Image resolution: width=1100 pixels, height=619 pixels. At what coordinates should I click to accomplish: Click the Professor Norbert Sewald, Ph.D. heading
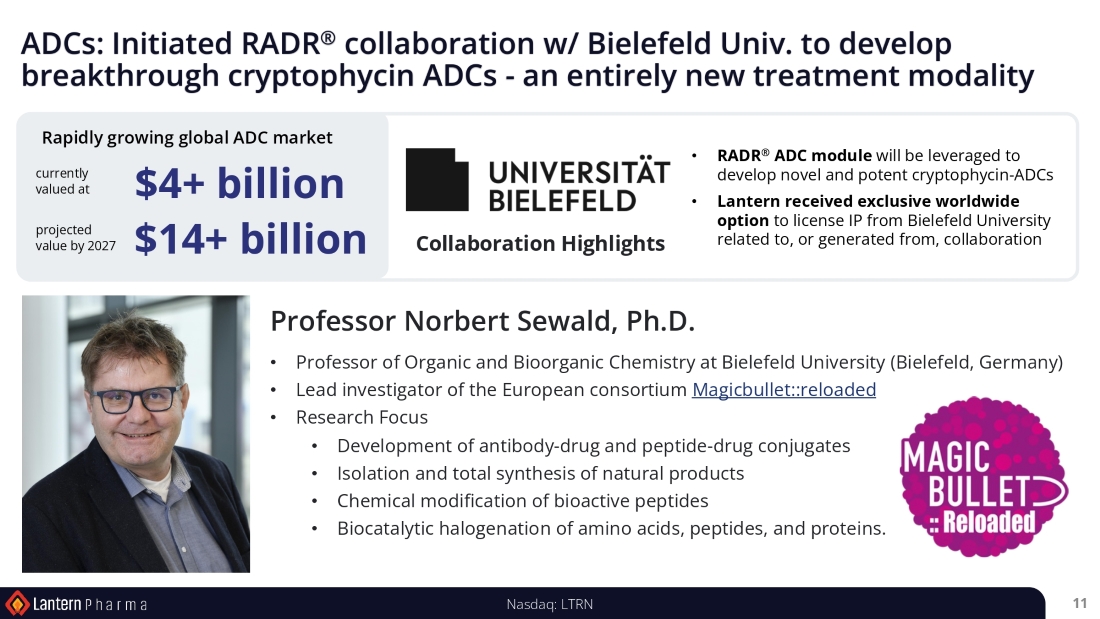[482, 321]
